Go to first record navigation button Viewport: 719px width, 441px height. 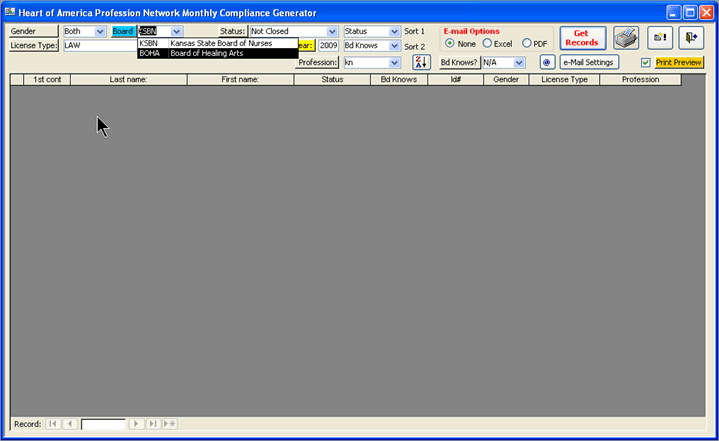click(x=53, y=424)
